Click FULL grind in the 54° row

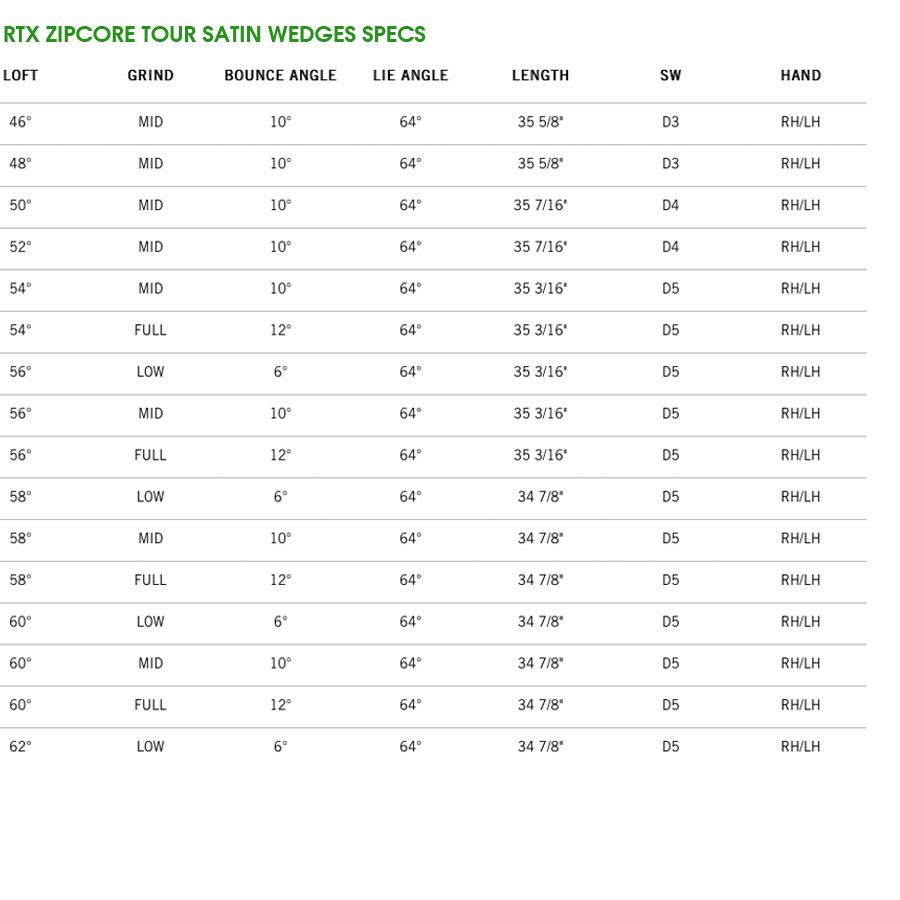[x=150, y=330]
